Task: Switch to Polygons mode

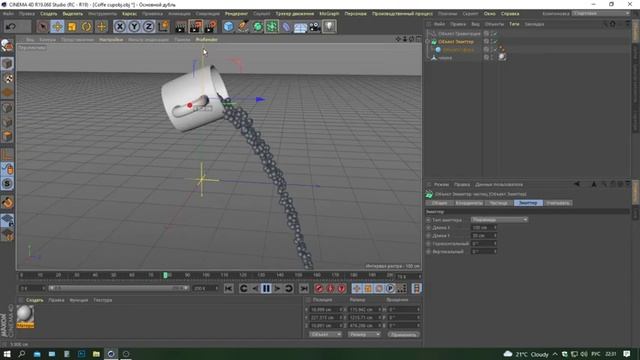Action: tap(7, 136)
